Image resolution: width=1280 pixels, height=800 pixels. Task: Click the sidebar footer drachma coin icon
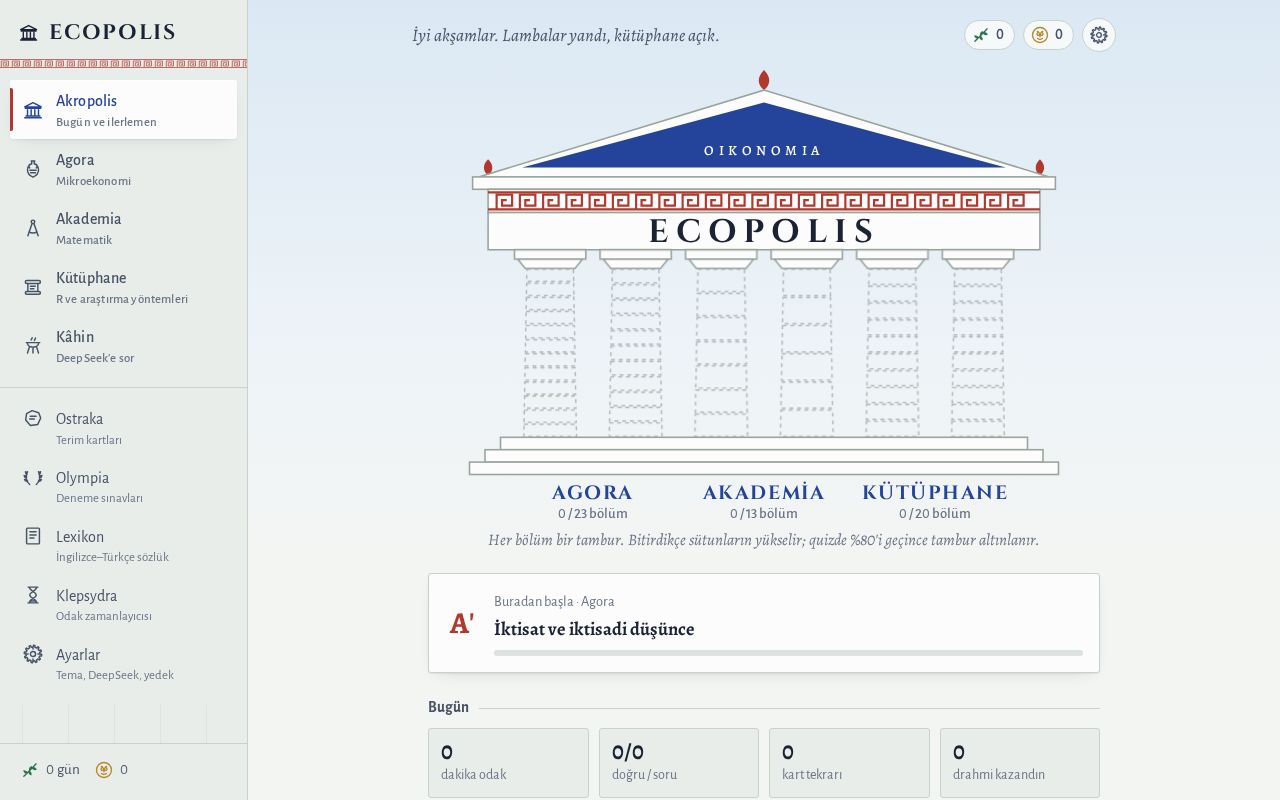coord(104,770)
